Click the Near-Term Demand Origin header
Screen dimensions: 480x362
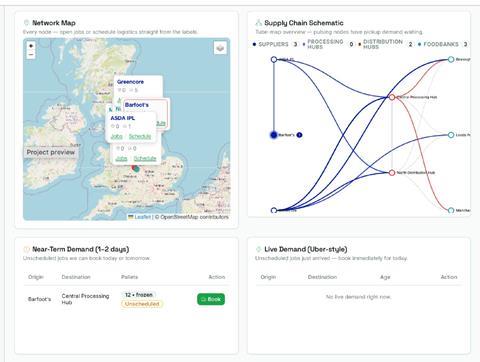point(36,277)
